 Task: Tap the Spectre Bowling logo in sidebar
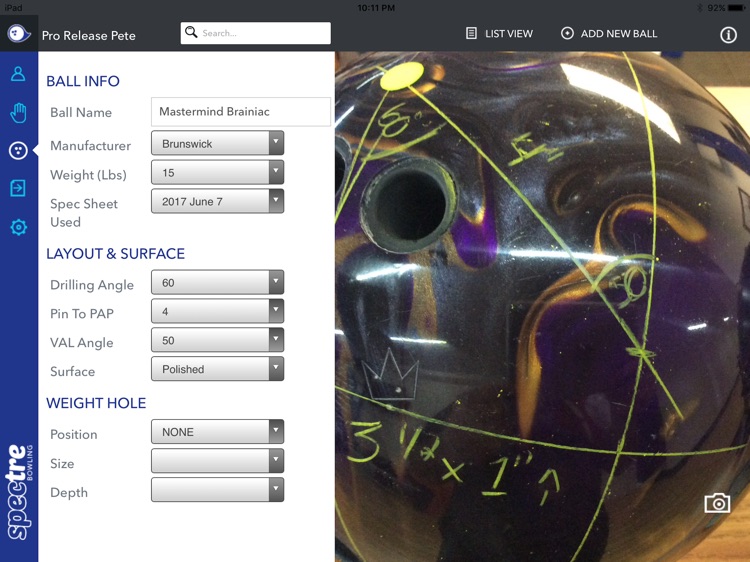coord(20,492)
